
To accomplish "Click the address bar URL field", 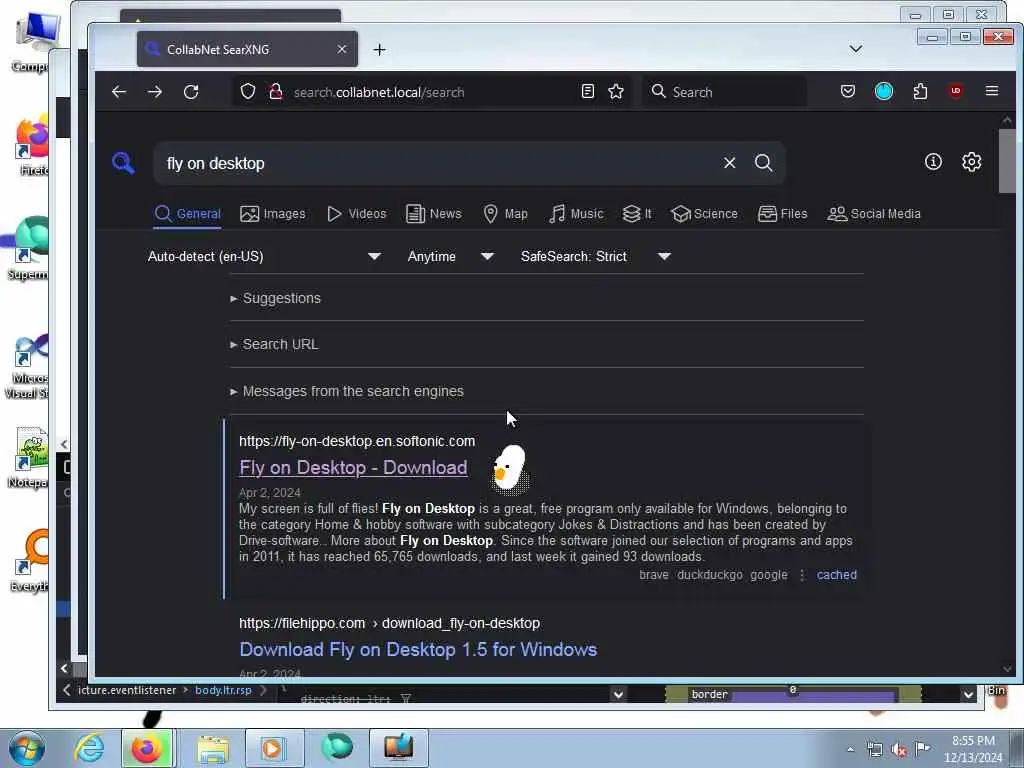I will pos(430,92).
